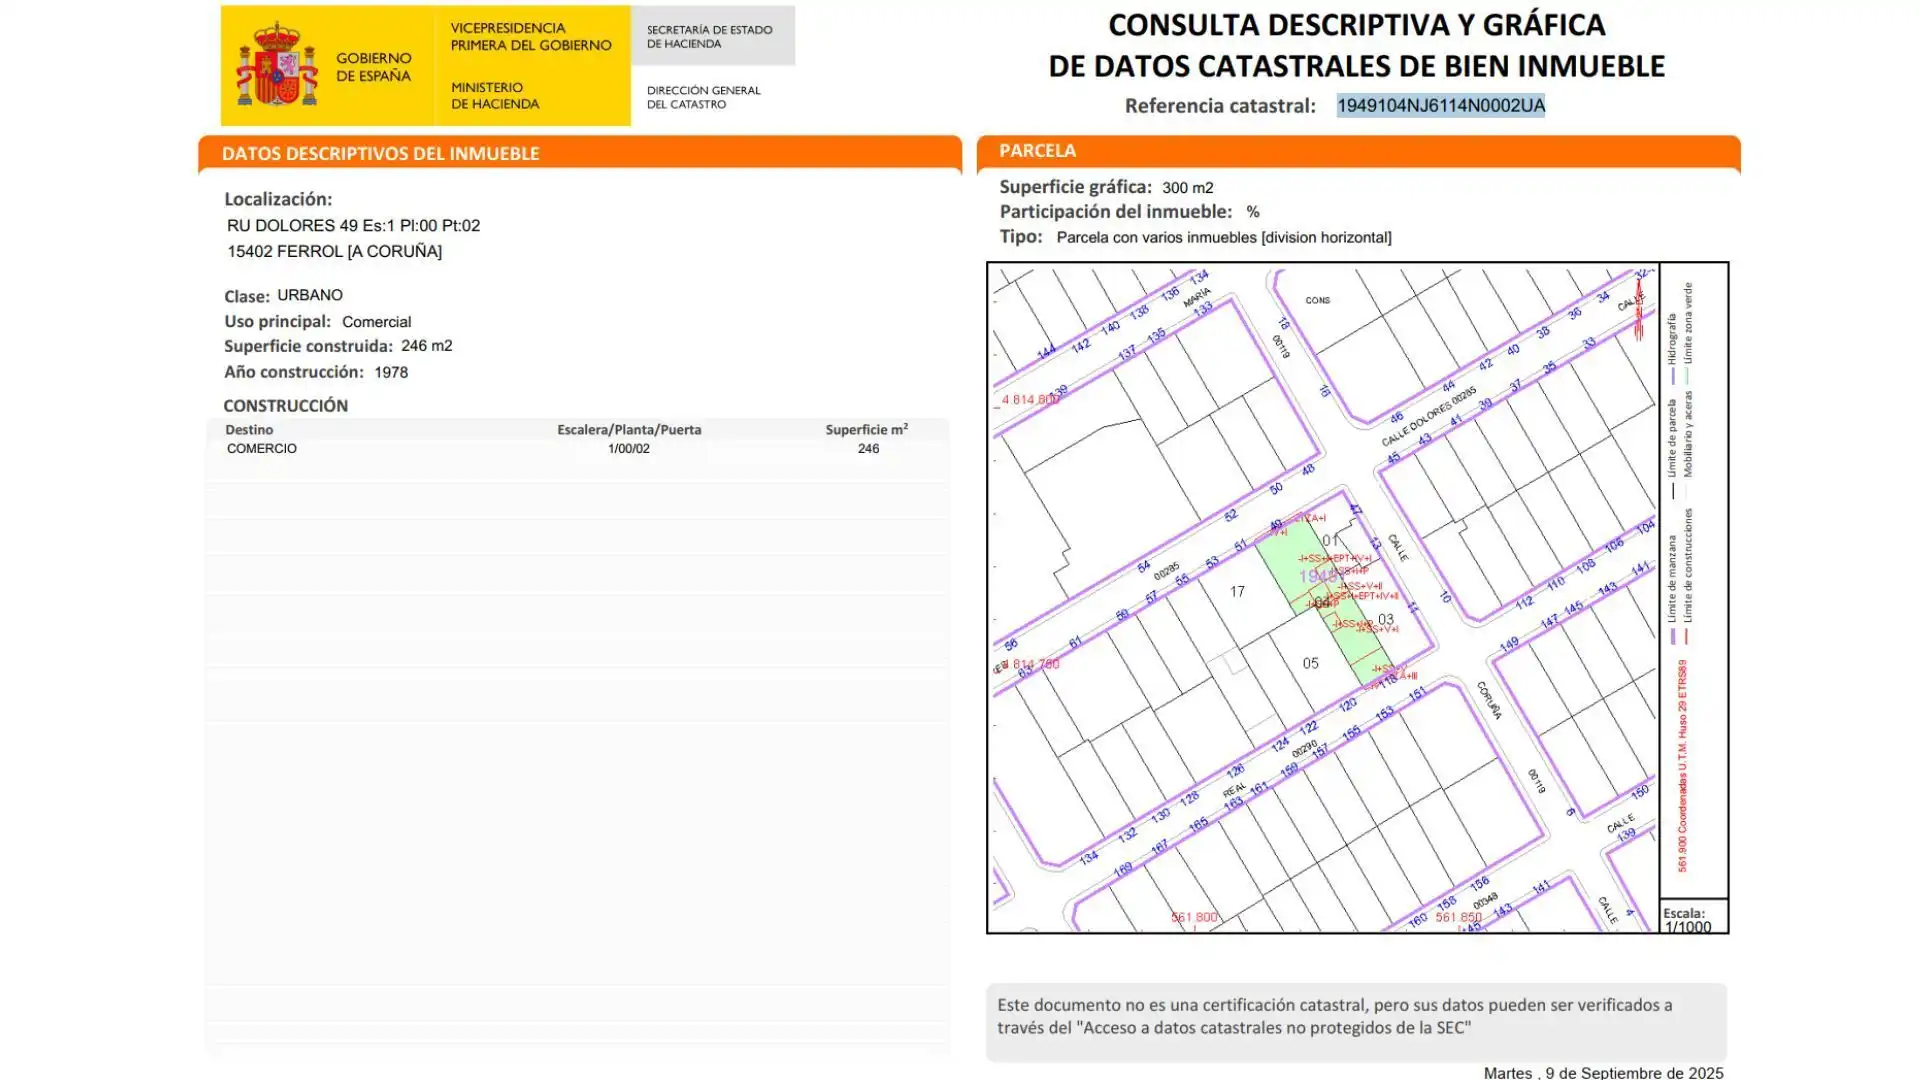Click the 246 cell in construction table
The image size is (1920, 1080).
click(x=868, y=449)
